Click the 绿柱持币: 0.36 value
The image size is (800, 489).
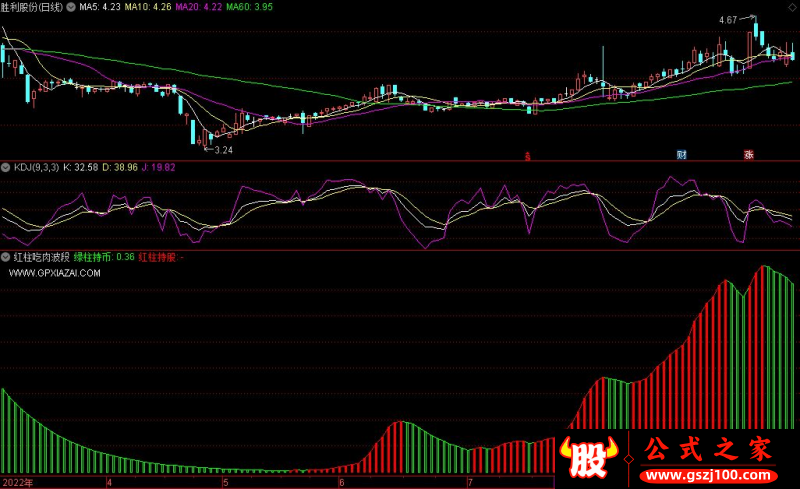pyautogui.click(x=104, y=257)
